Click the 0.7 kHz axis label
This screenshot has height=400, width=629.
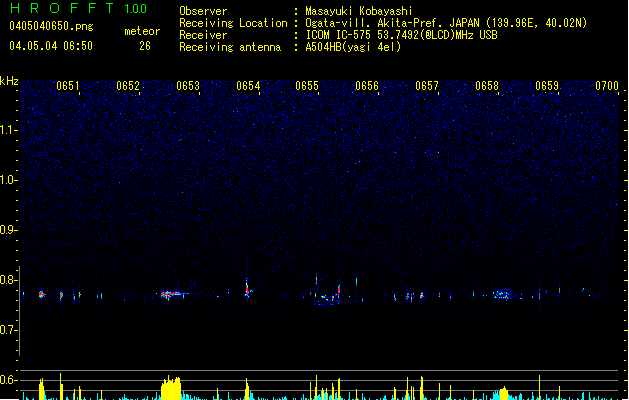(x=8, y=330)
